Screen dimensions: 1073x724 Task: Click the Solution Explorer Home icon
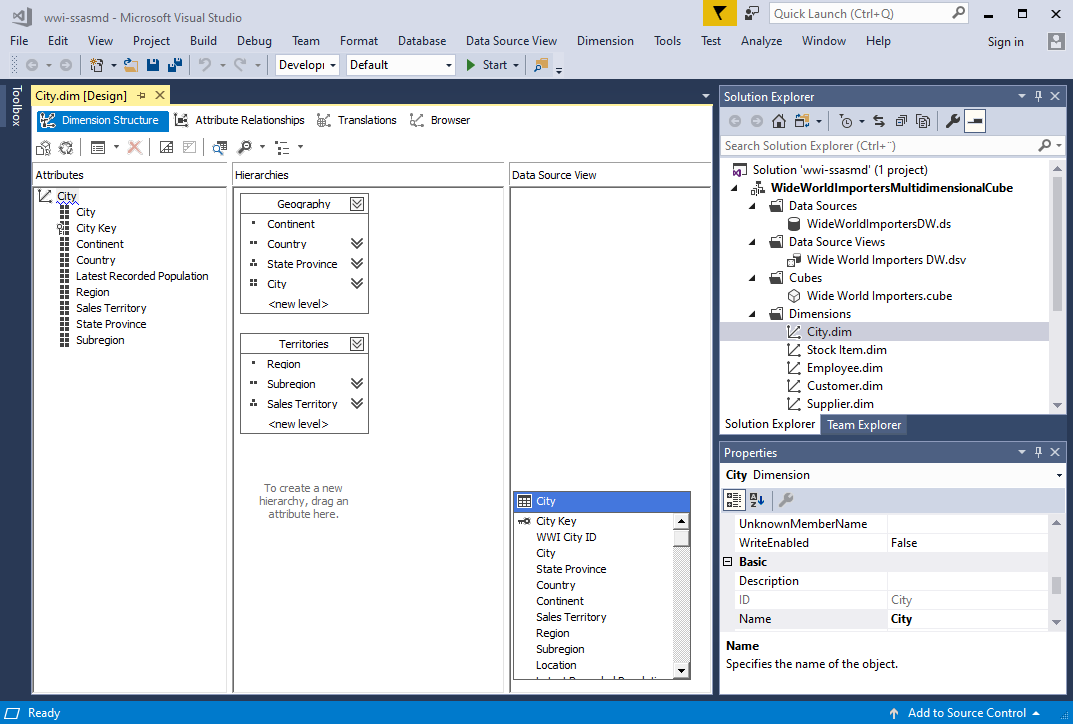pyautogui.click(x=779, y=121)
